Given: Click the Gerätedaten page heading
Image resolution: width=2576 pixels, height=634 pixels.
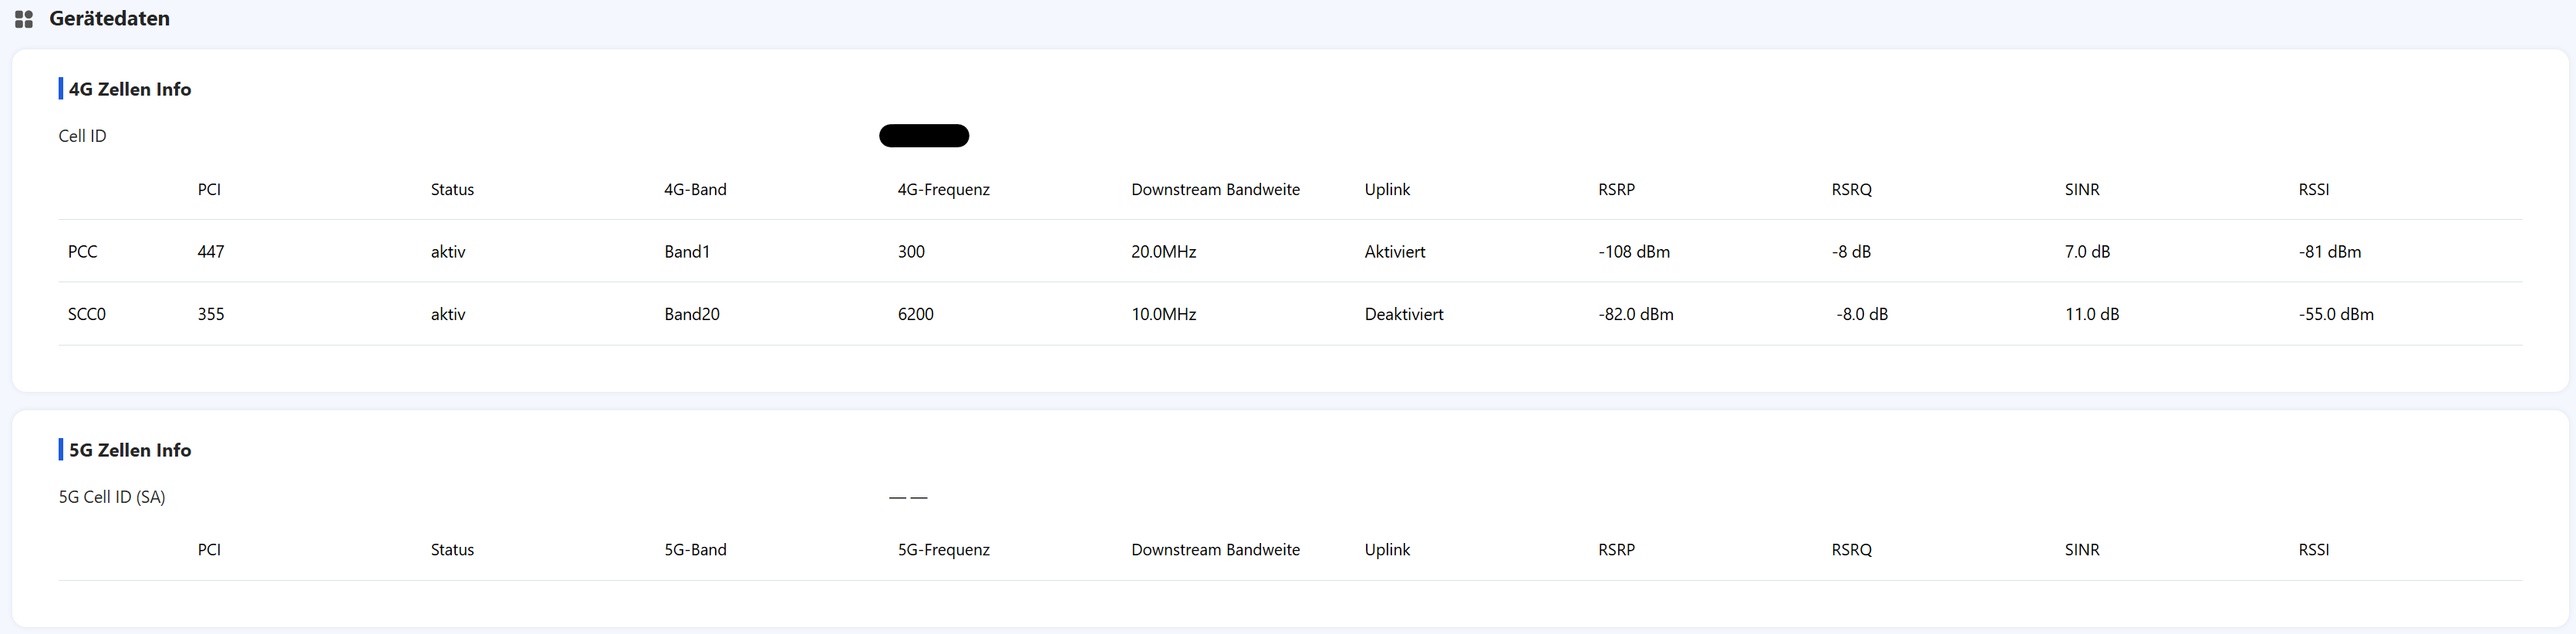Looking at the screenshot, I should 109,19.
